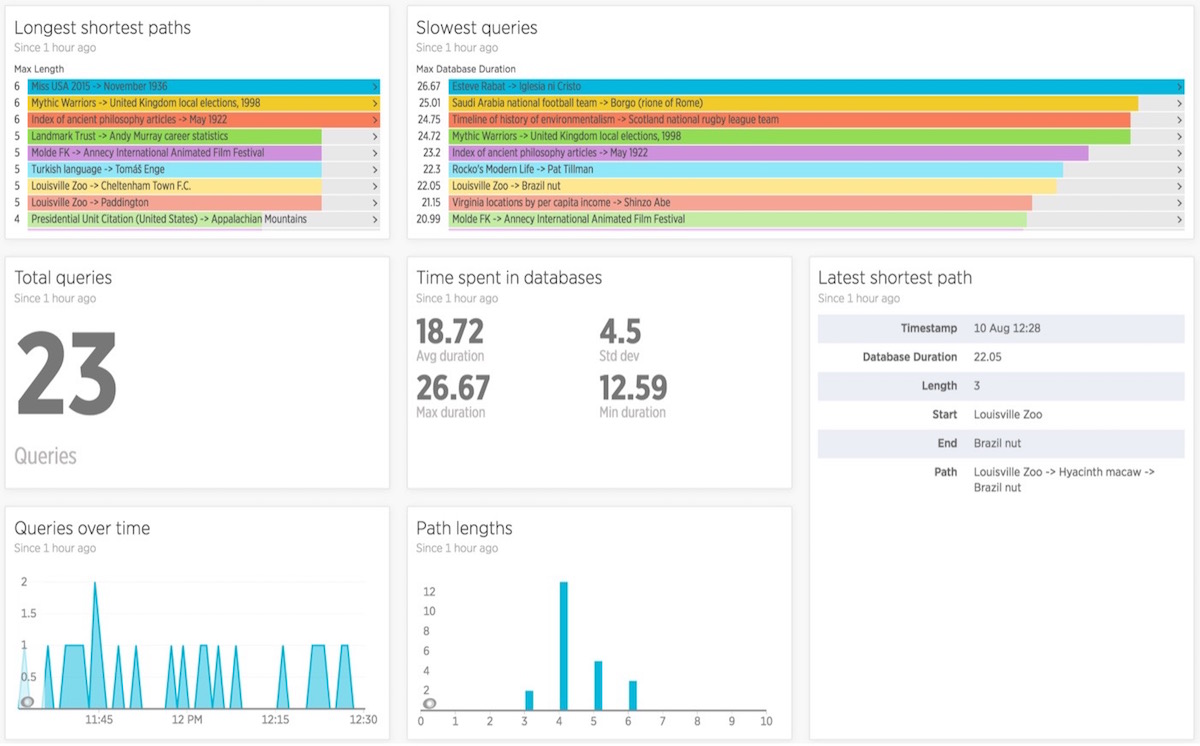The image size is (1200, 746).
Task: Expand the Rocko's Modern Life row chevron
Action: (x=1179, y=170)
